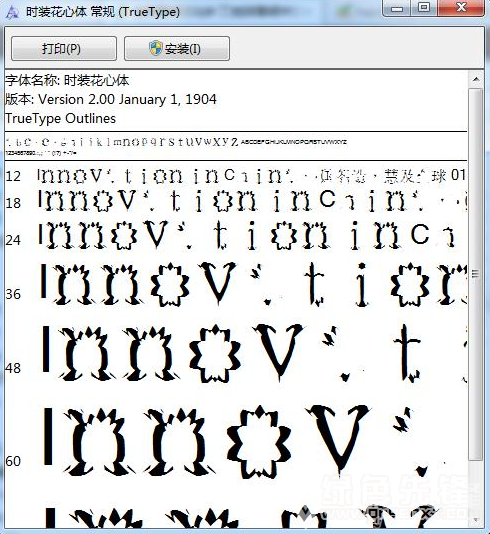Click the TrueType Outlines text line
This screenshot has width=490, height=534.
click(60, 119)
